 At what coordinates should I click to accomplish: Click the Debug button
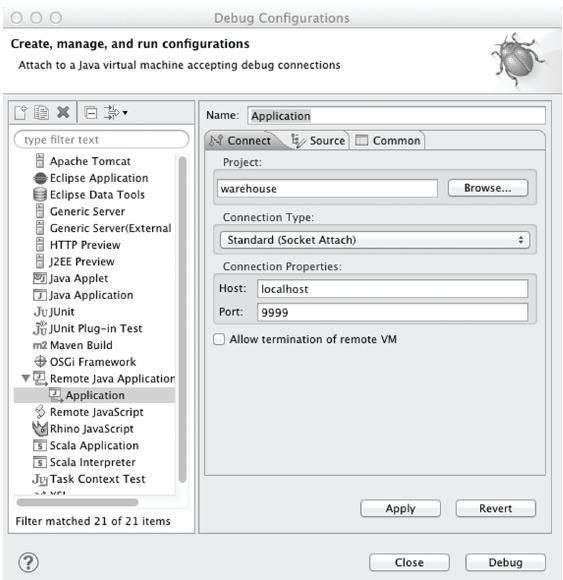pyautogui.click(x=505, y=562)
